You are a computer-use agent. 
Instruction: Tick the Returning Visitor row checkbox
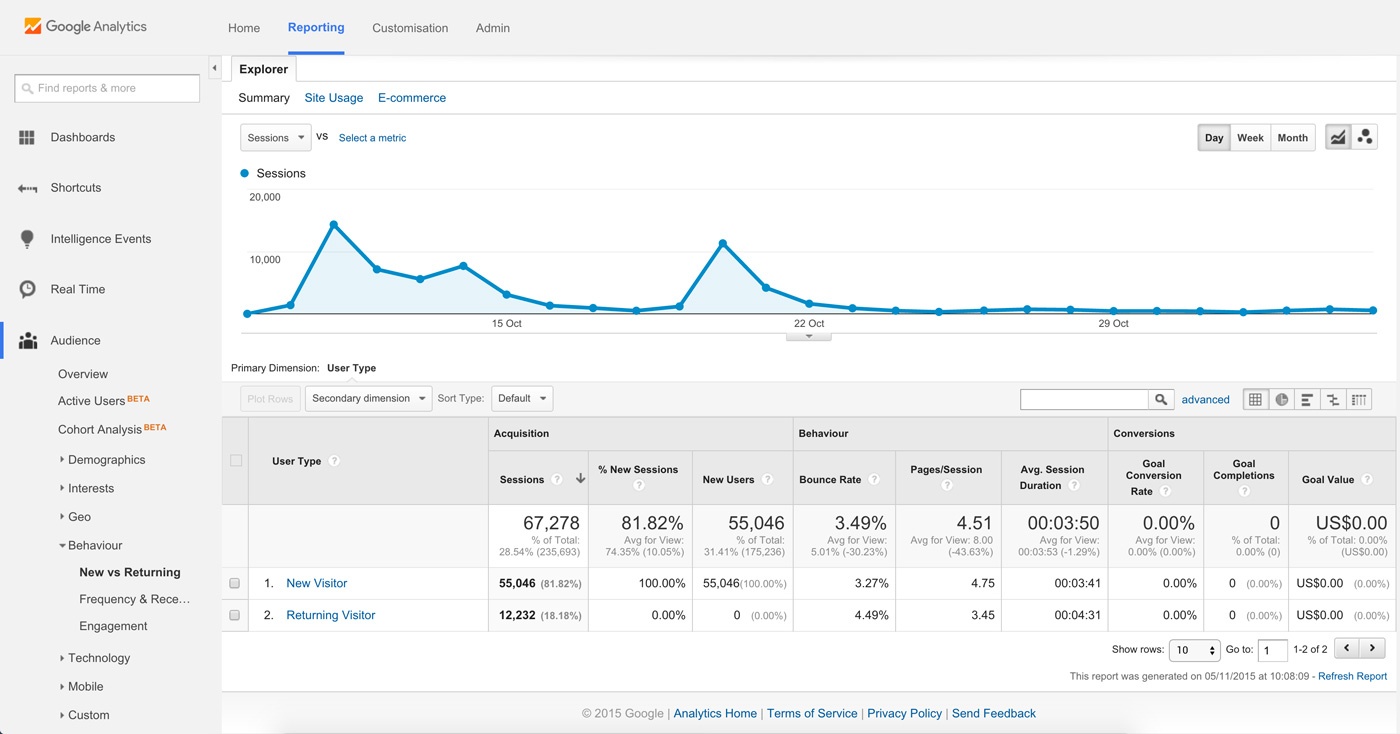235,616
